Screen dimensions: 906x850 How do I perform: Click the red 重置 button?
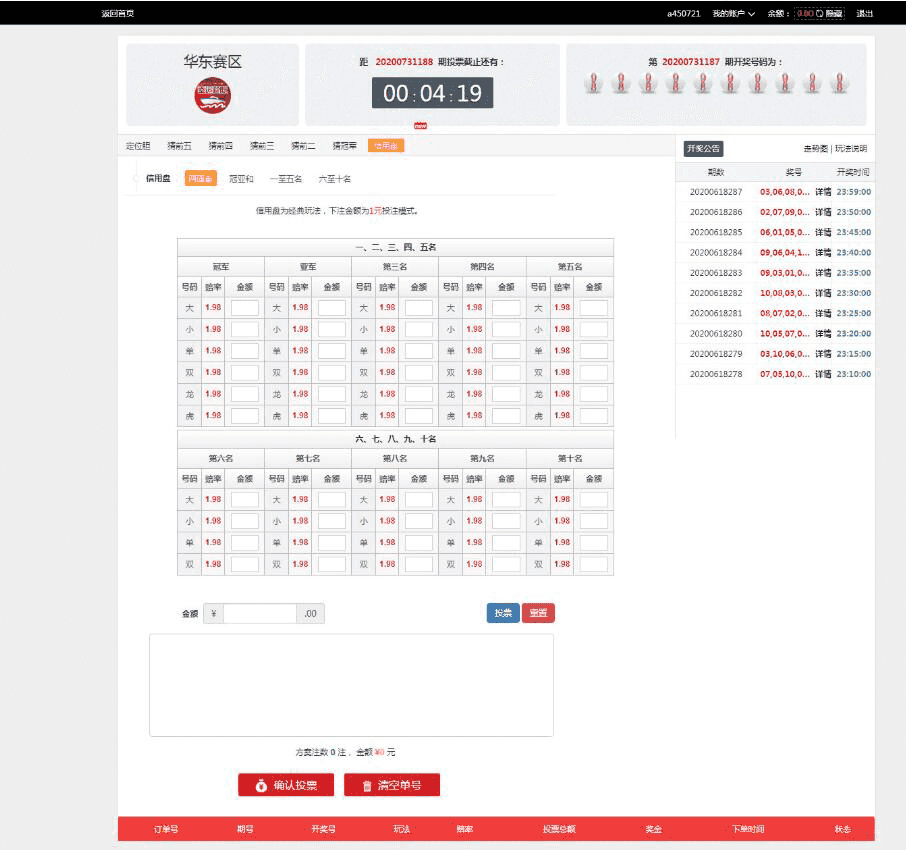pyautogui.click(x=538, y=613)
